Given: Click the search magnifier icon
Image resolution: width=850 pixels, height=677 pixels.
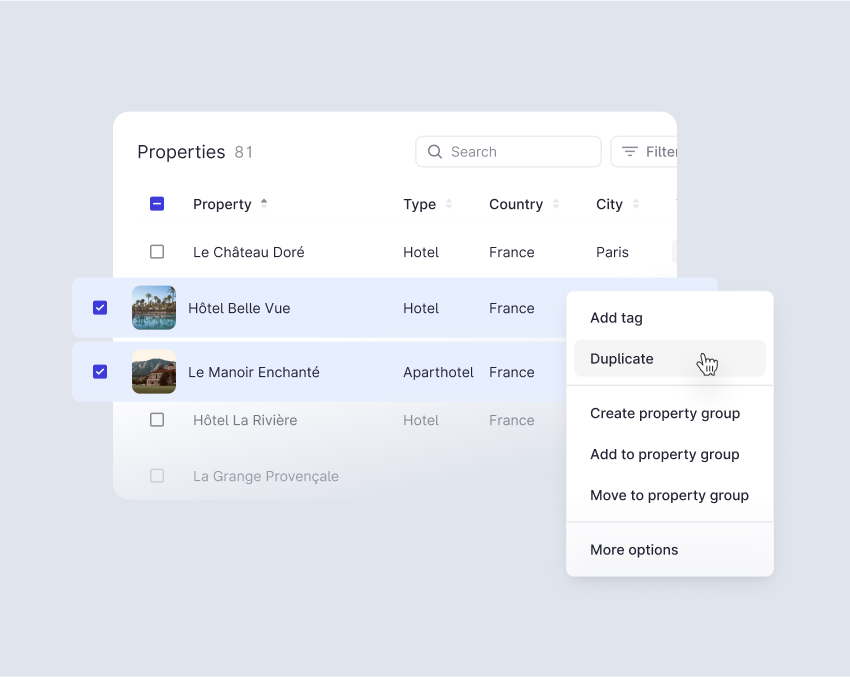Looking at the screenshot, I should (435, 152).
